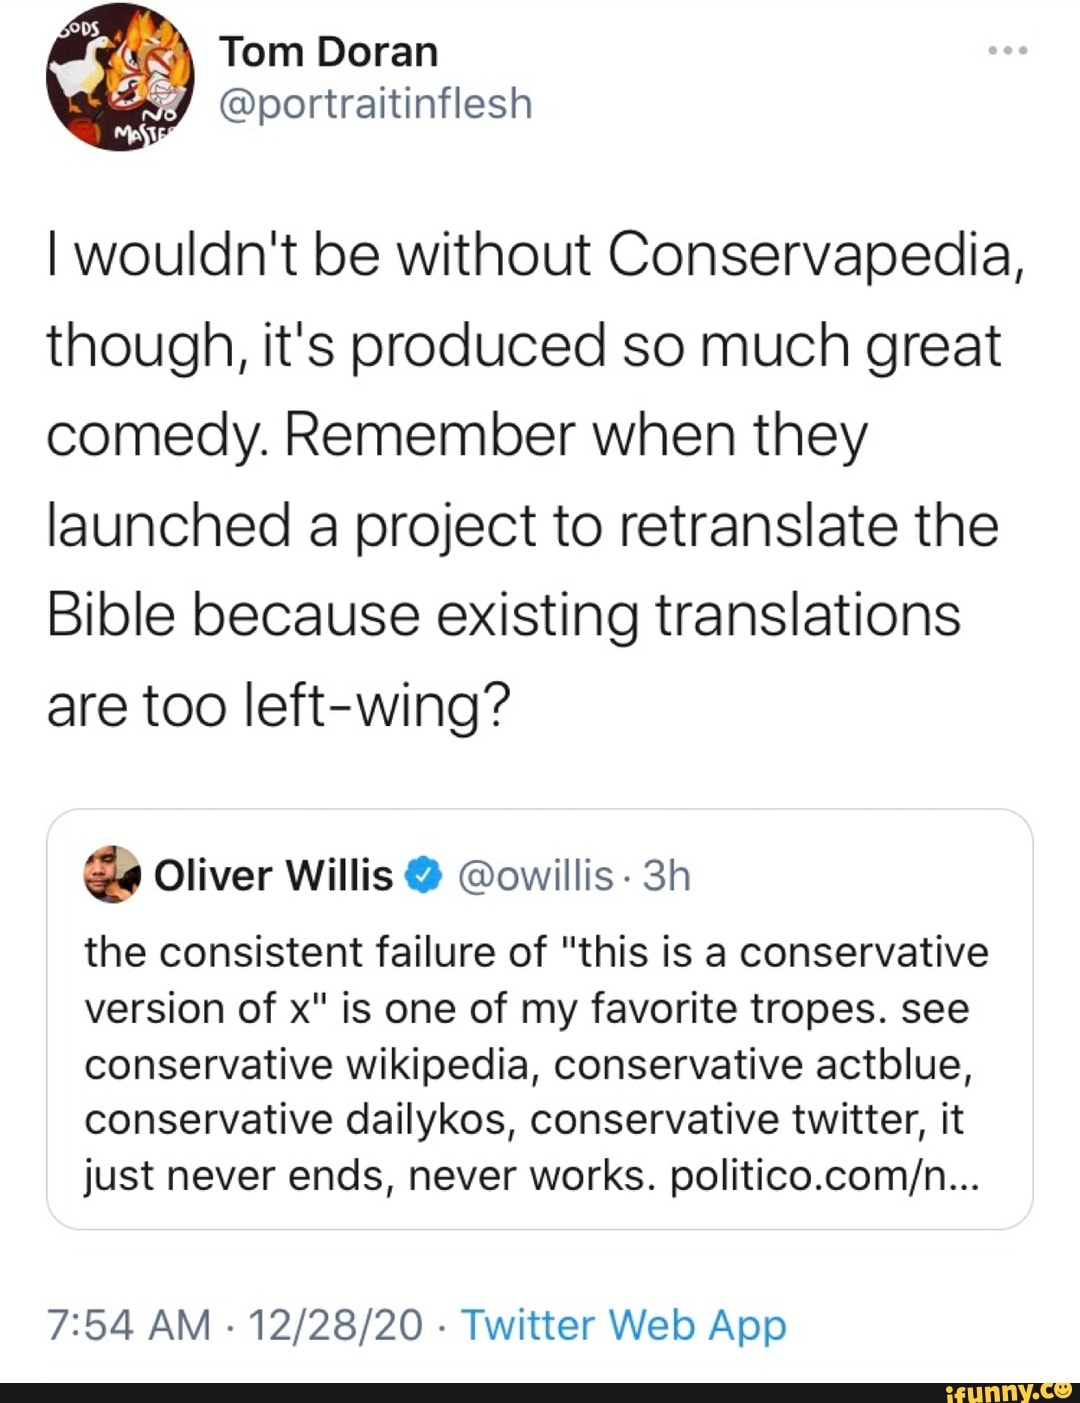1080x1403 pixels.
Task: Click the 7:54 AM tweet time
Action: click(129, 1325)
